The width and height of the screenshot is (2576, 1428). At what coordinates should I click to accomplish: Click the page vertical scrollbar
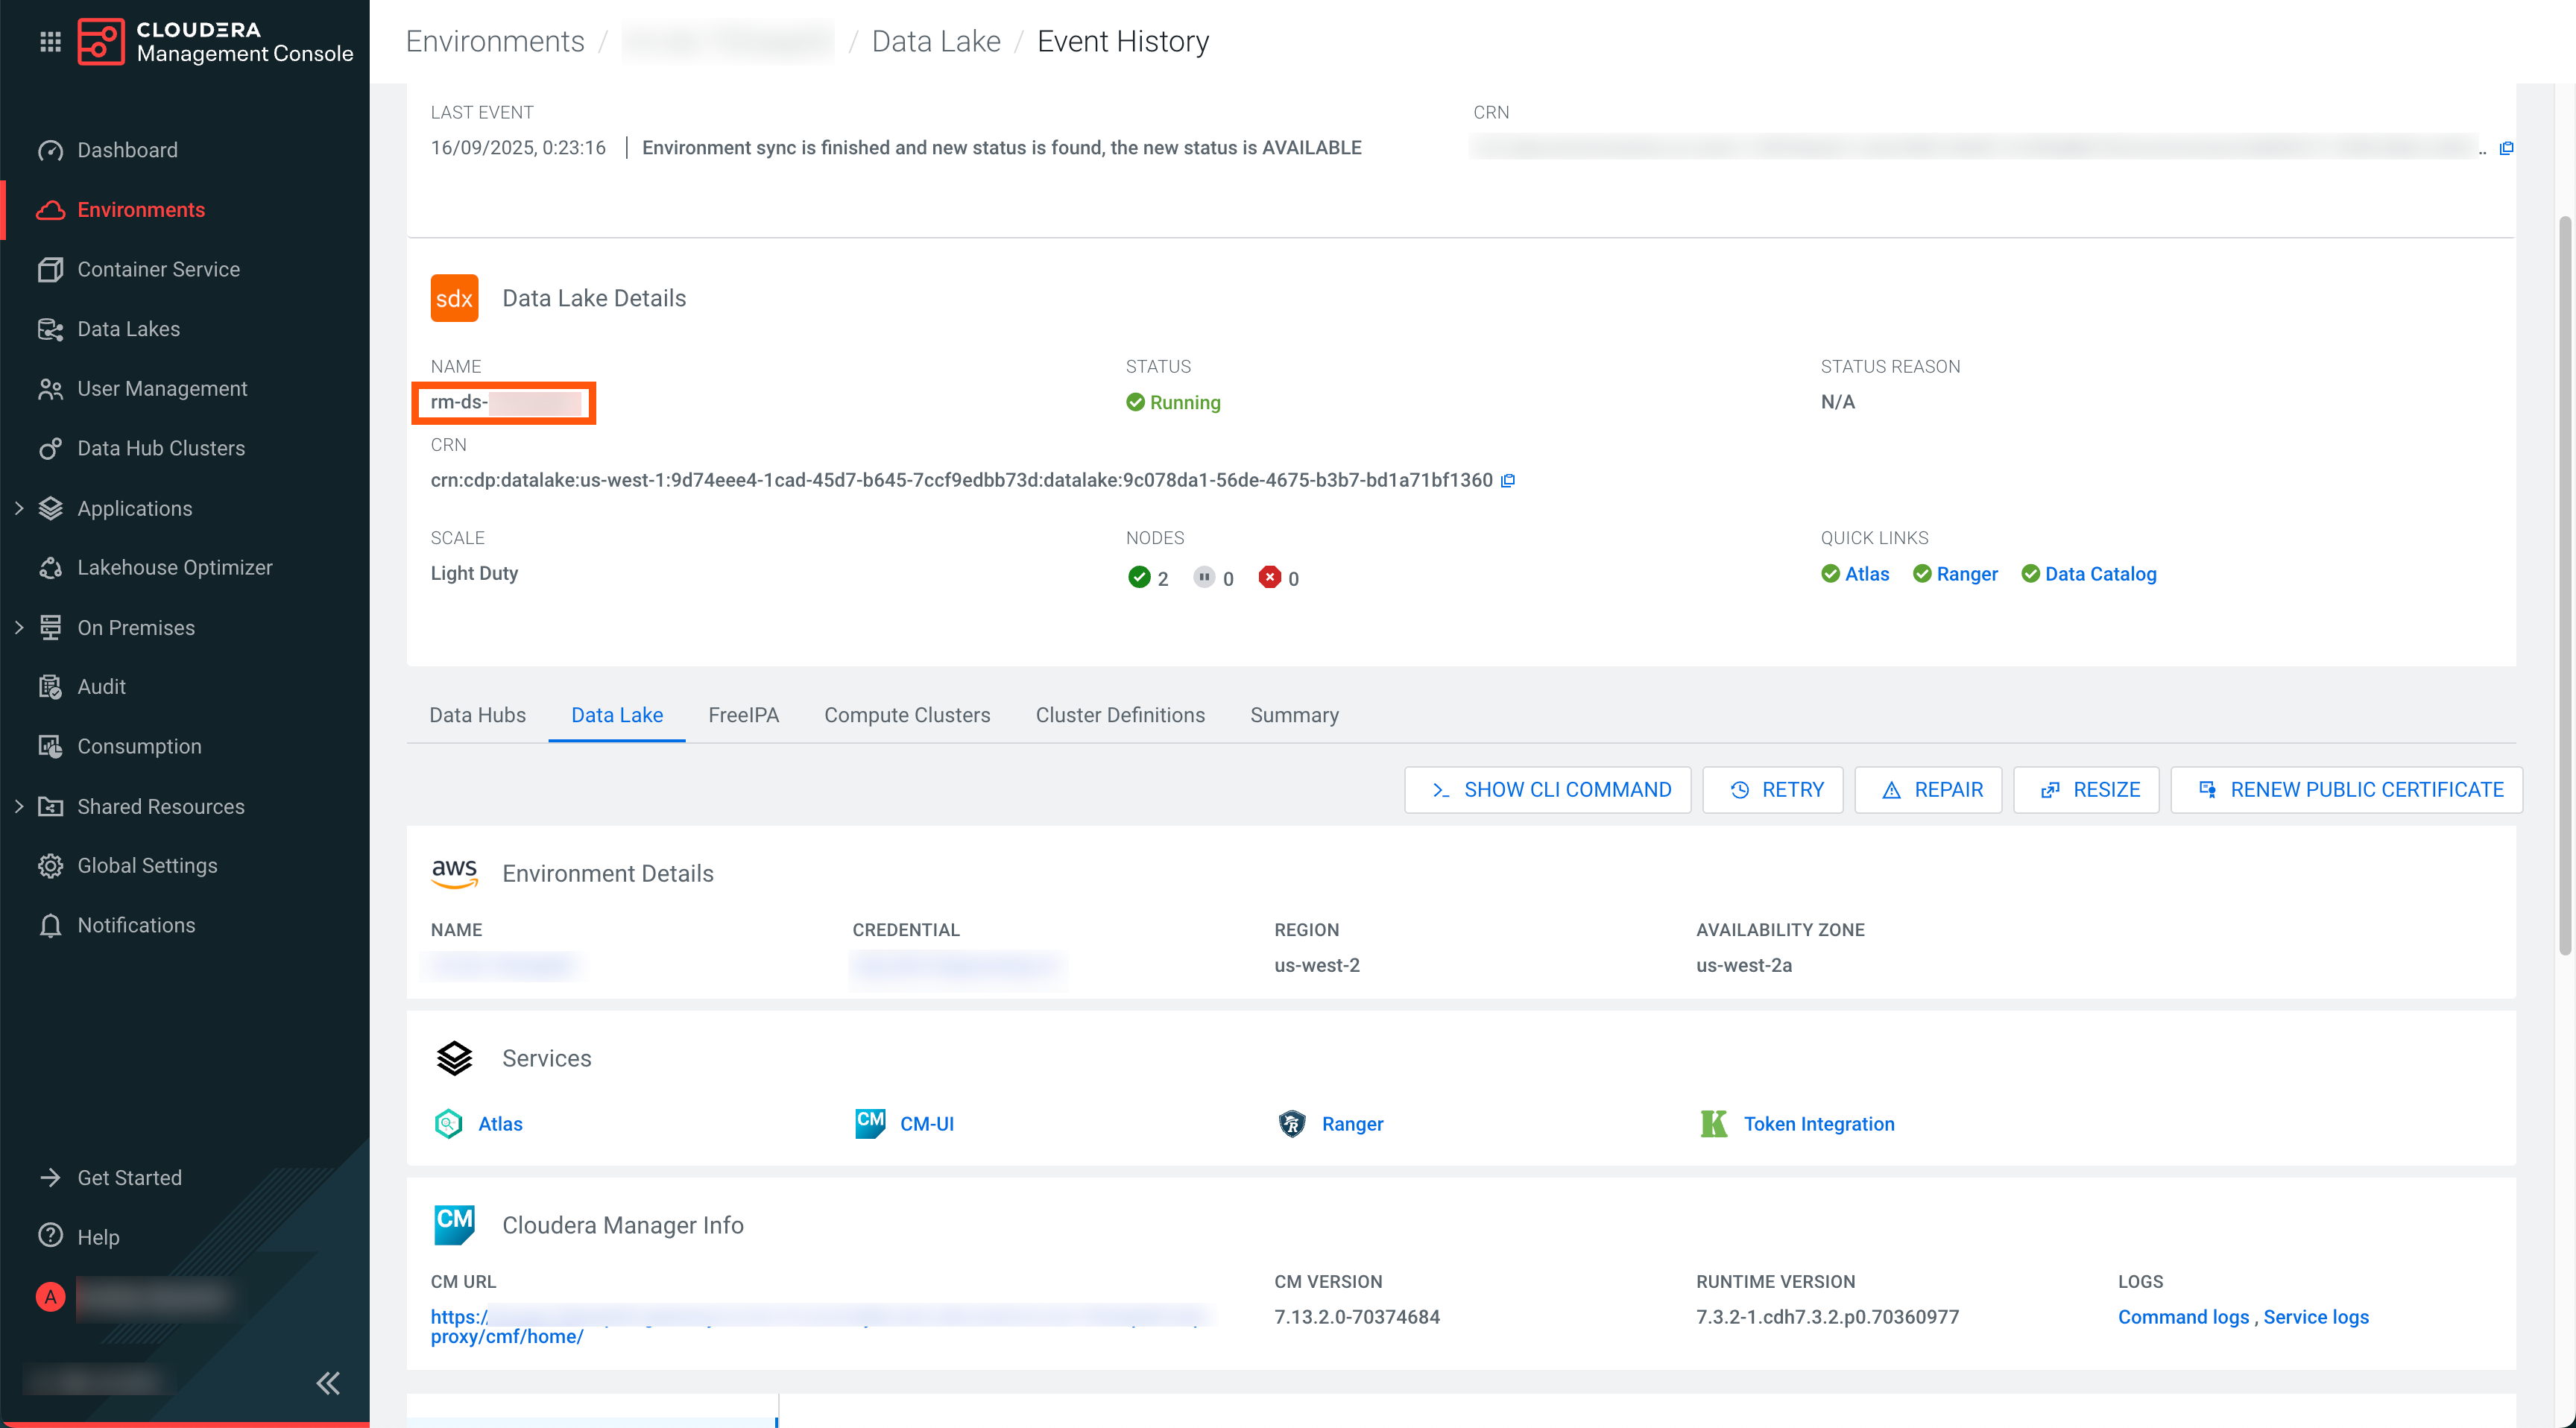coord(2564,586)
